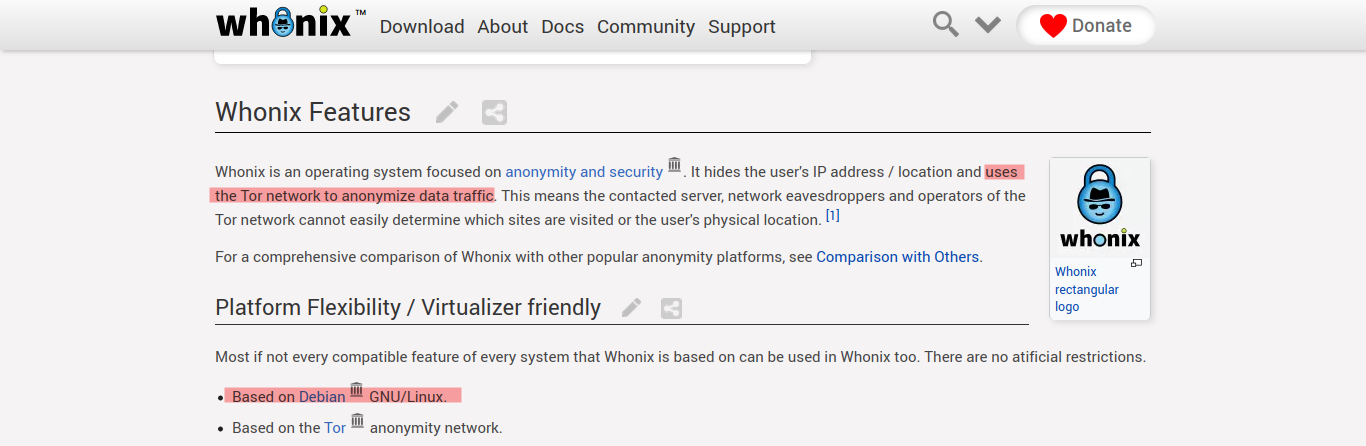The width and height of the screenshot is (1366, 446).
Task: Open the Support menu item
Action: (x=742, y=27)
